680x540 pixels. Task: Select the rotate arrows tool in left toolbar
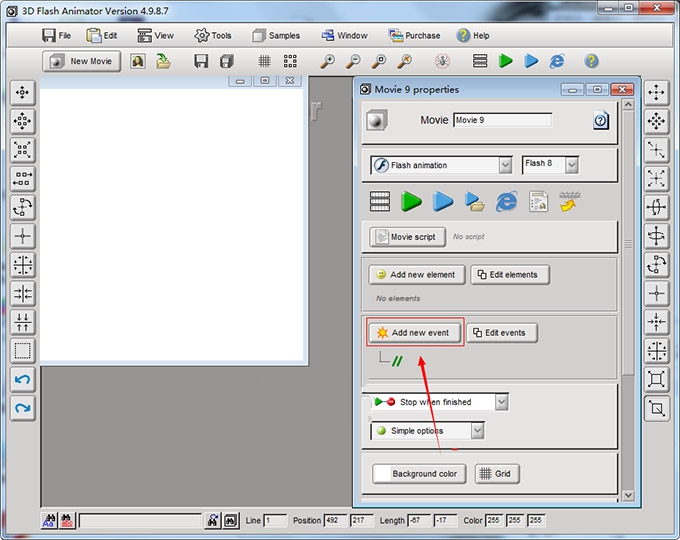23,207
